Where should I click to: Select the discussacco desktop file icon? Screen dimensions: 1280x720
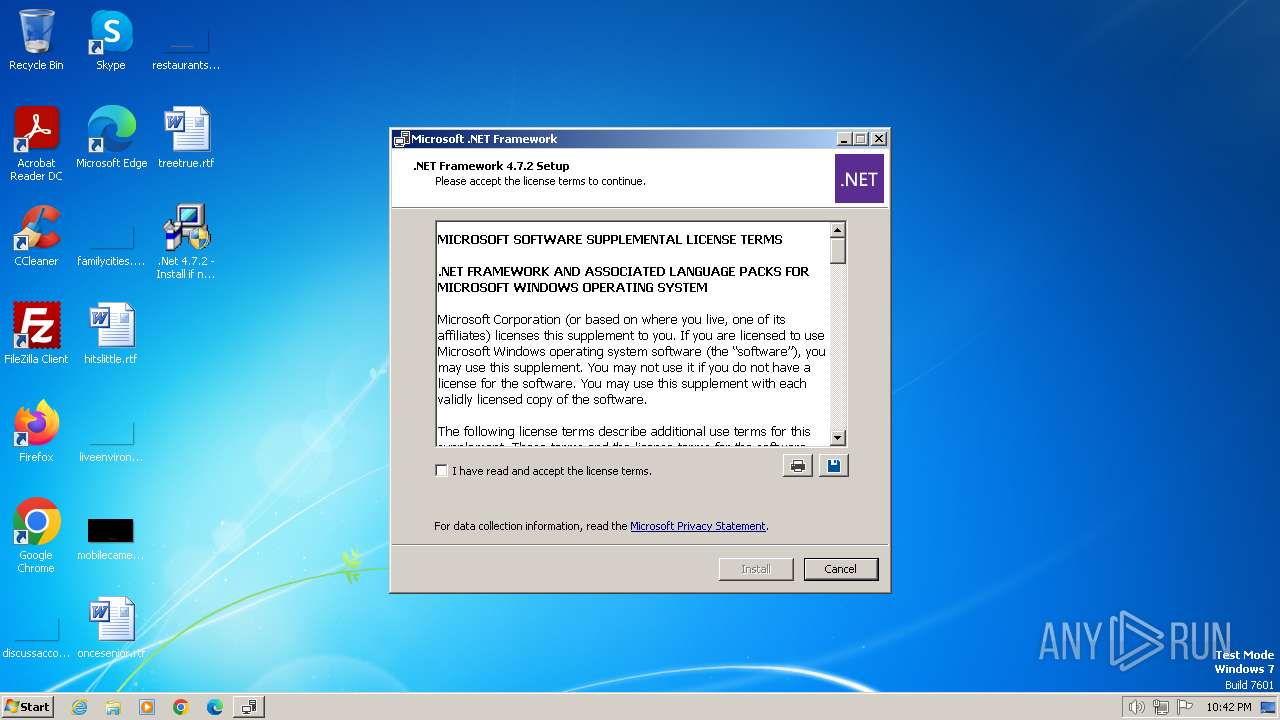coord(36,638)
